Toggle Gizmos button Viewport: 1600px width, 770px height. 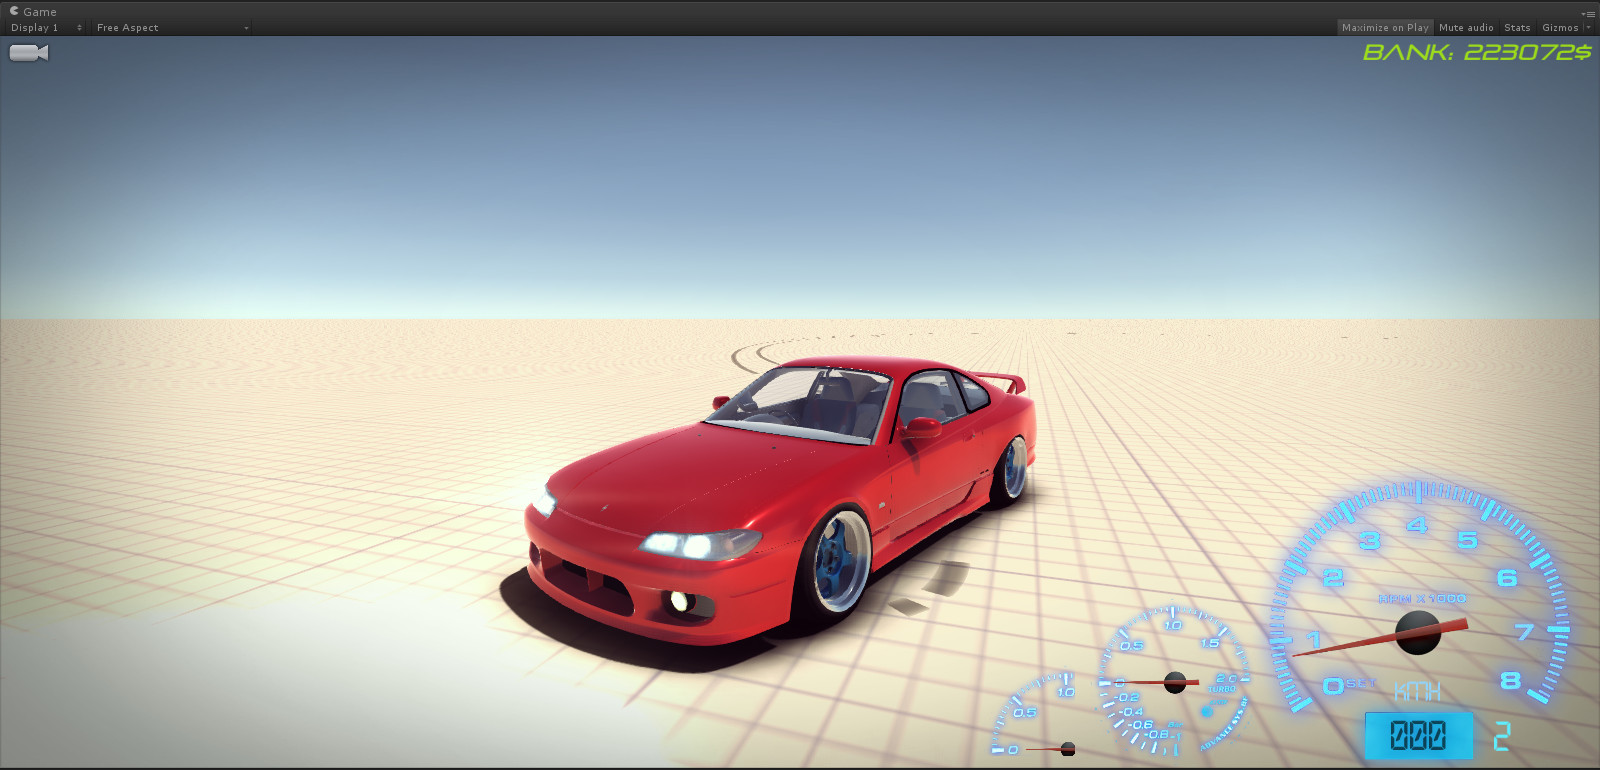(x=1560, y=28)
